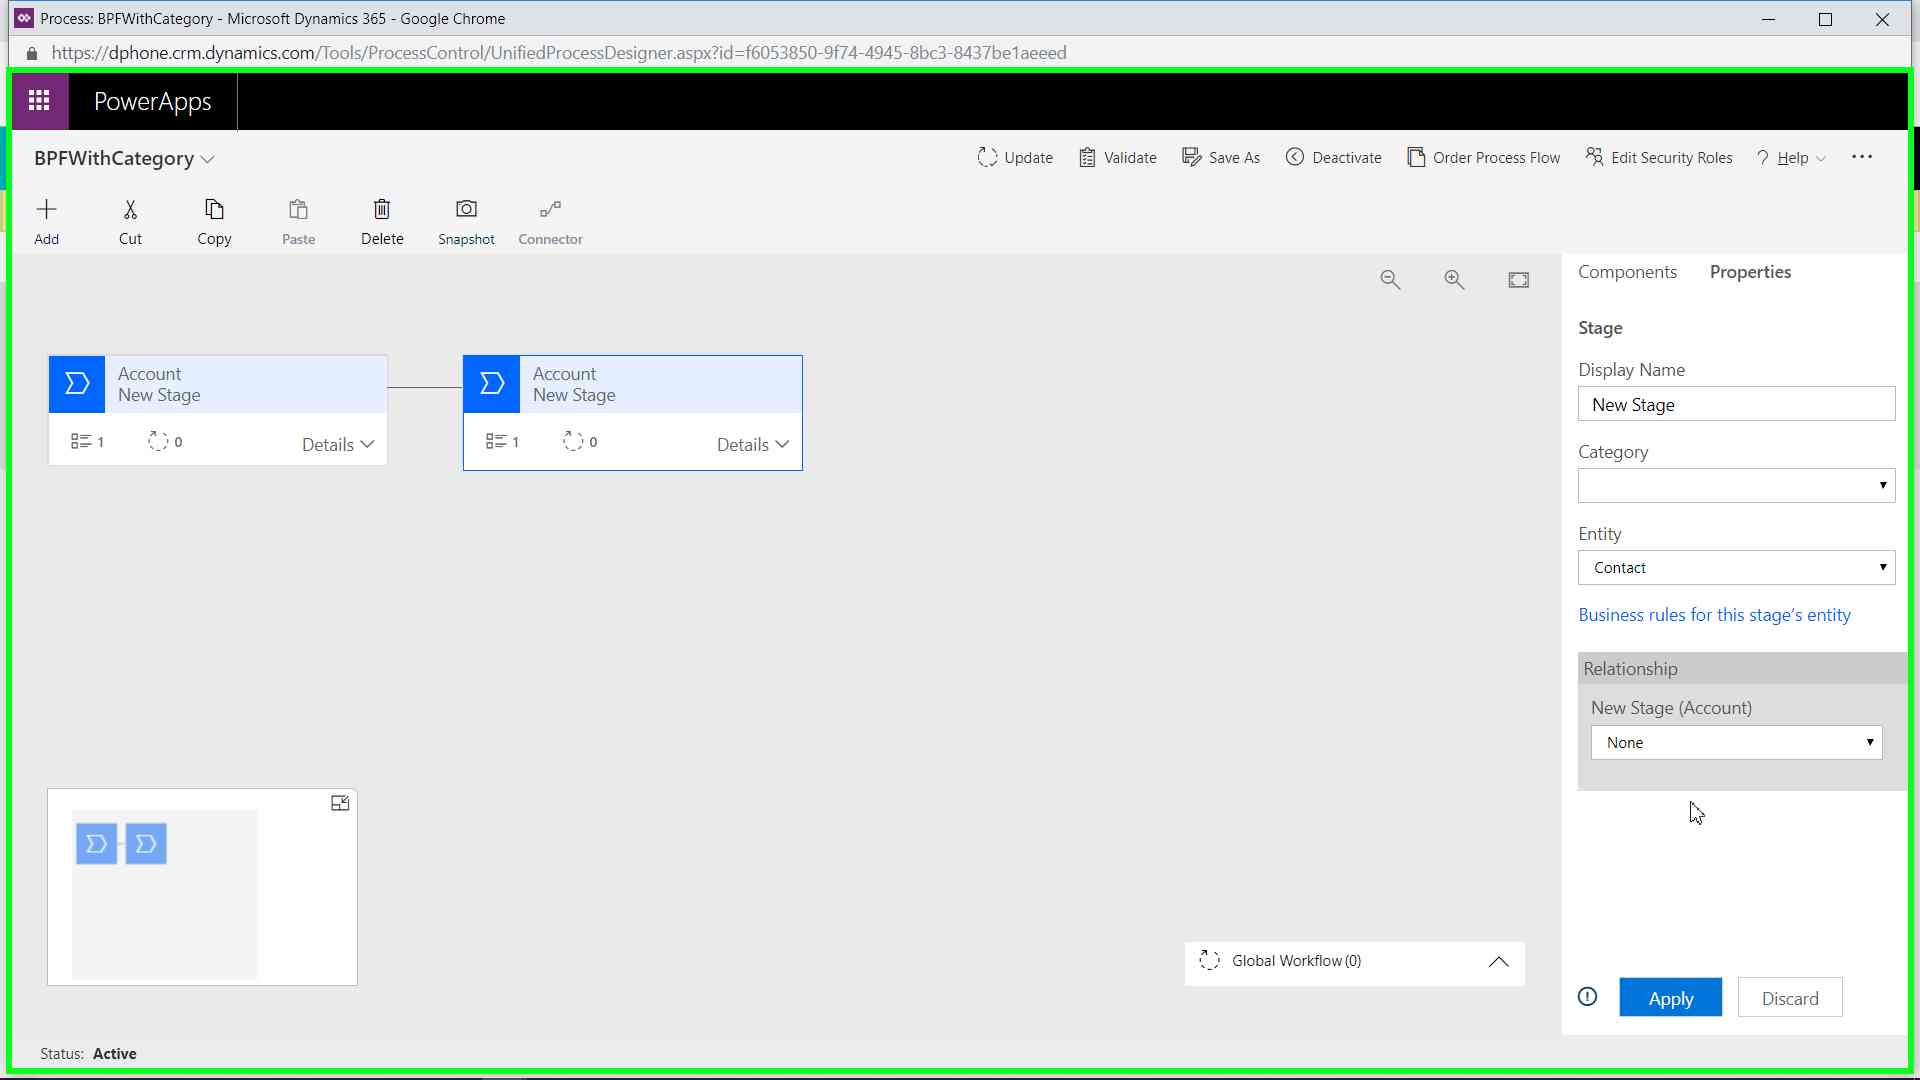Open the Help menu
The image size is (1920, 1080).
(1791, 158)
